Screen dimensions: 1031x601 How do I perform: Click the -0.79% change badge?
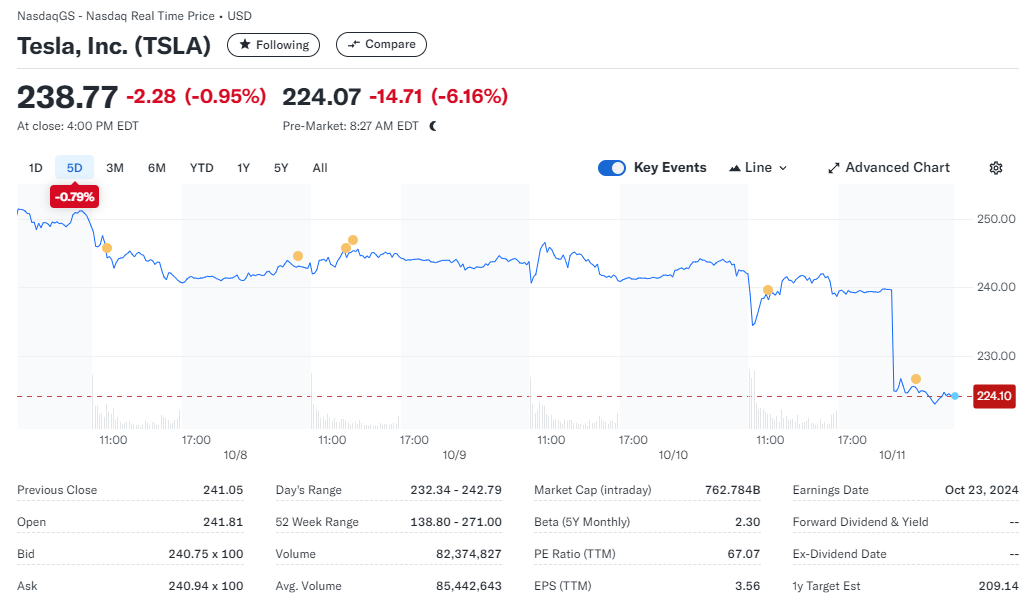coord(74,197)
